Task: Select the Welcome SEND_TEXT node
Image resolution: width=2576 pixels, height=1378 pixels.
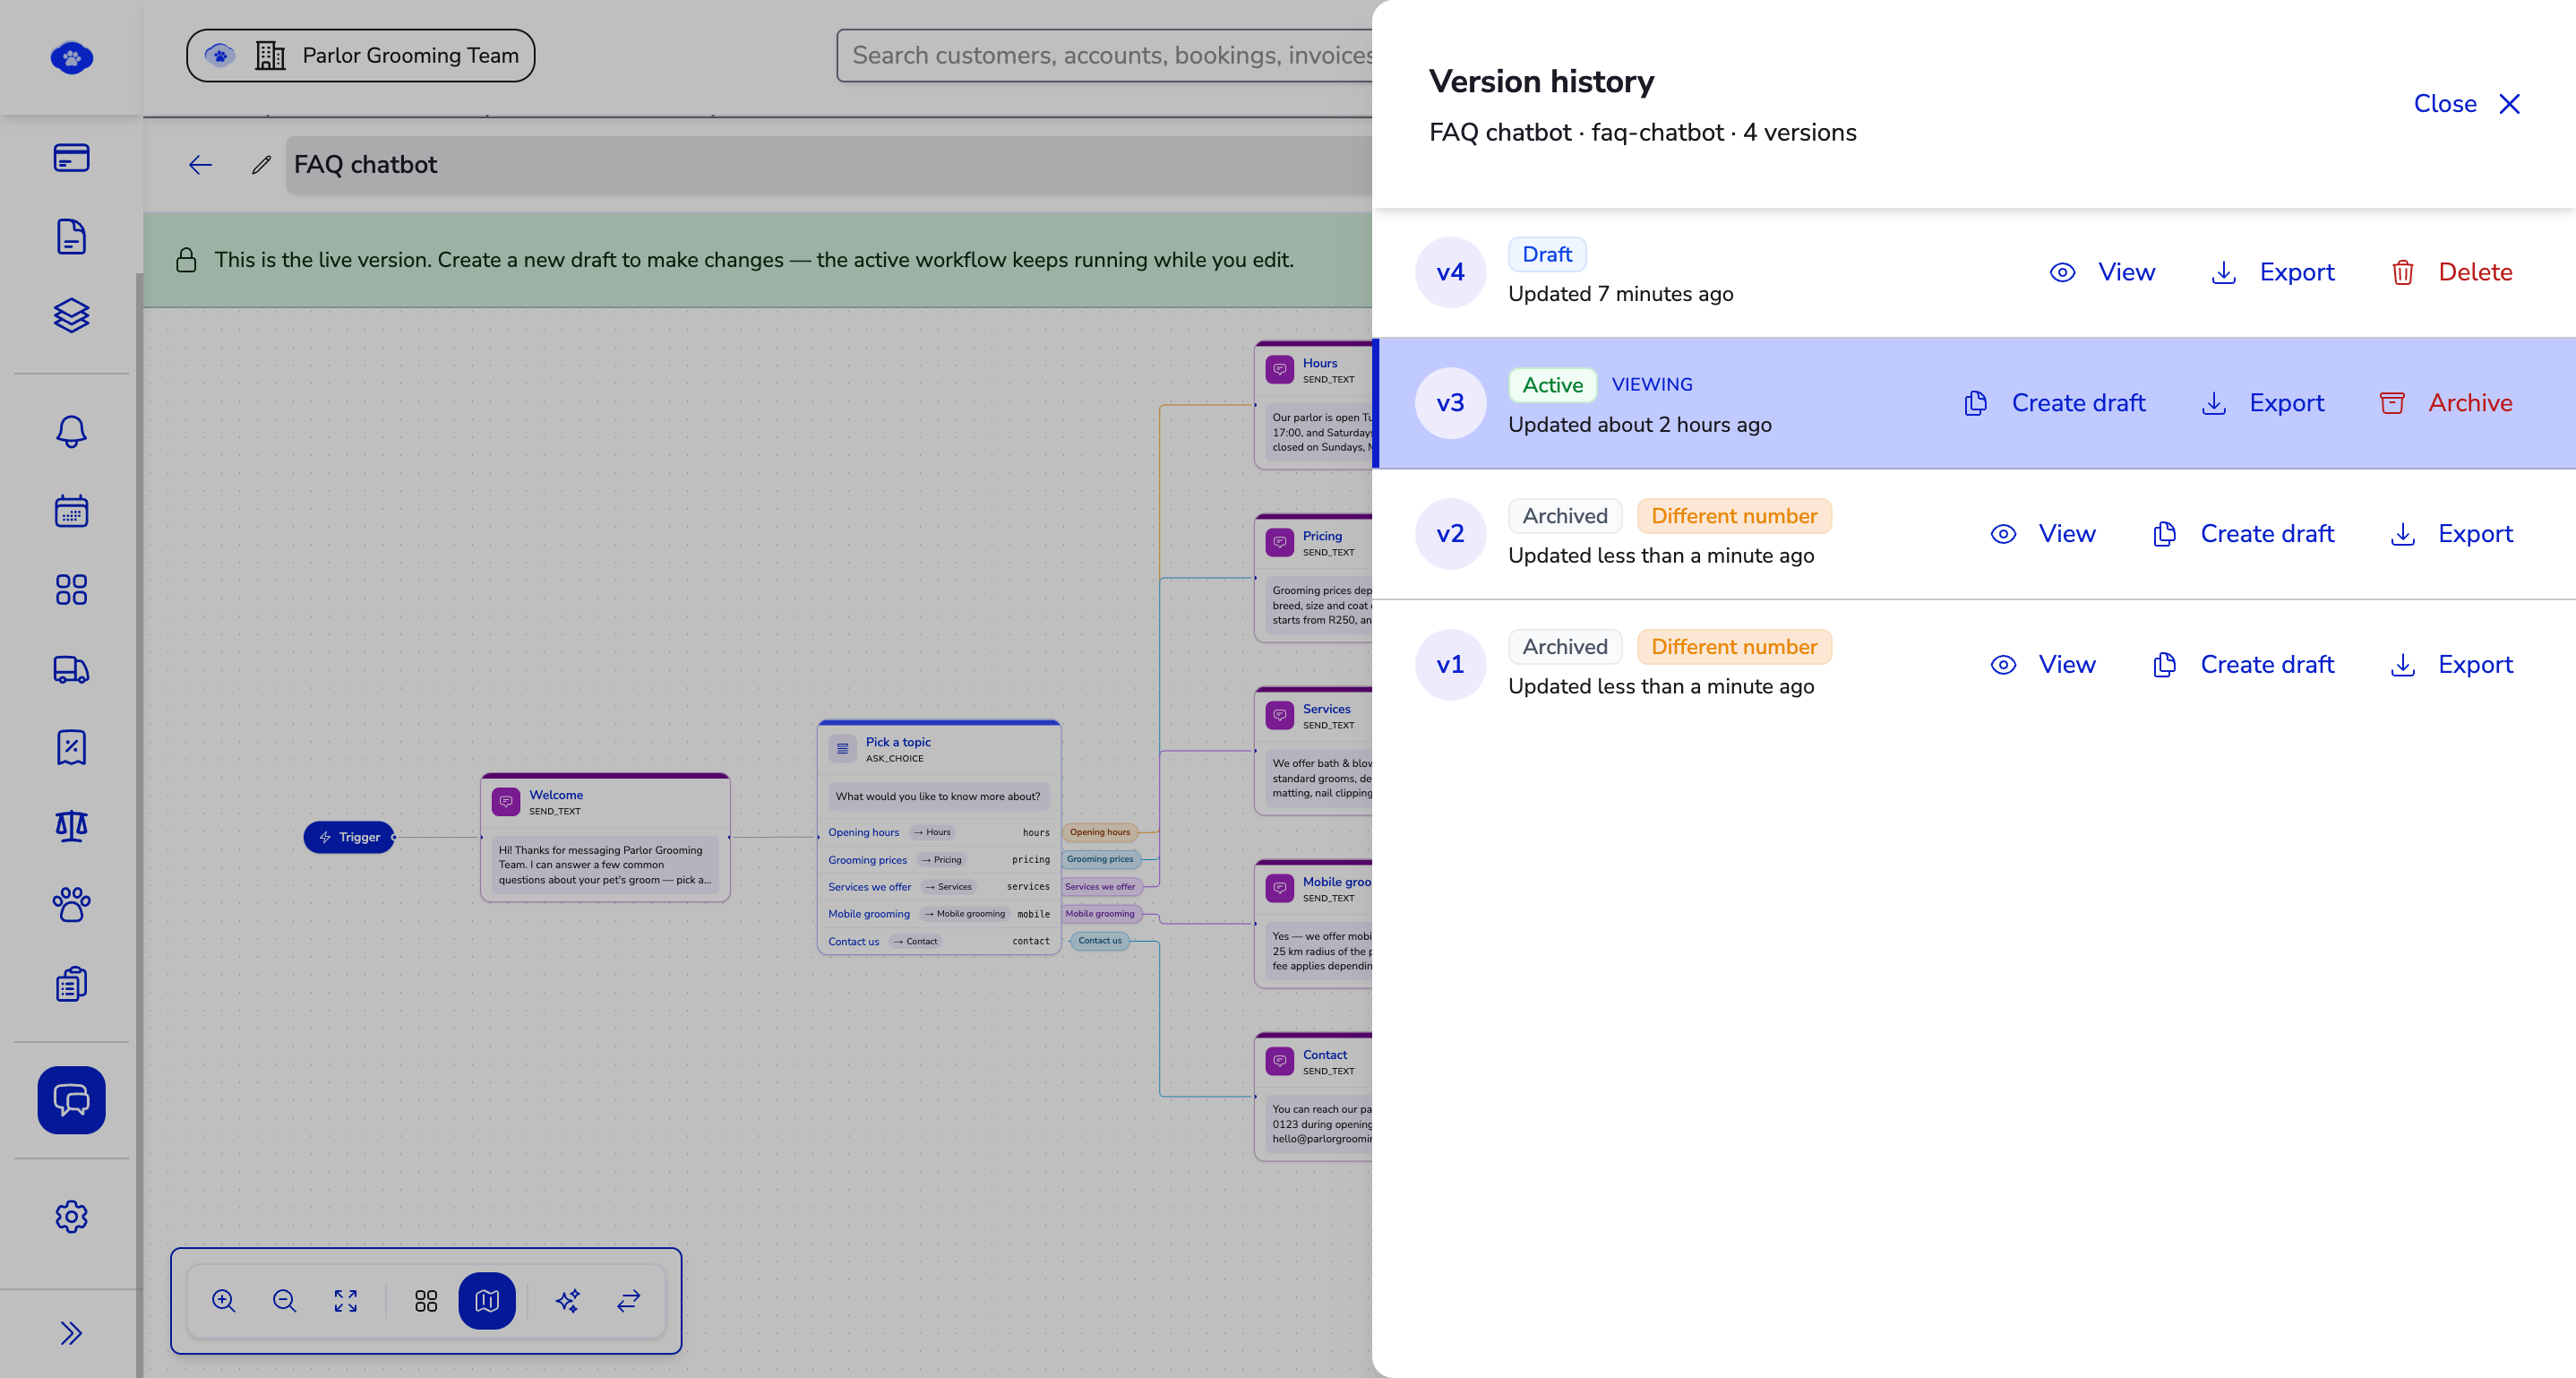Action: 605,838
